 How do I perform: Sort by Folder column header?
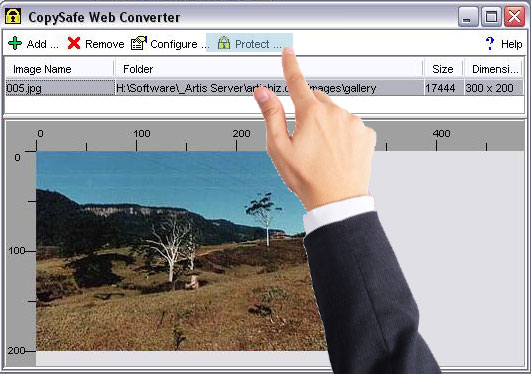point(269,69)
